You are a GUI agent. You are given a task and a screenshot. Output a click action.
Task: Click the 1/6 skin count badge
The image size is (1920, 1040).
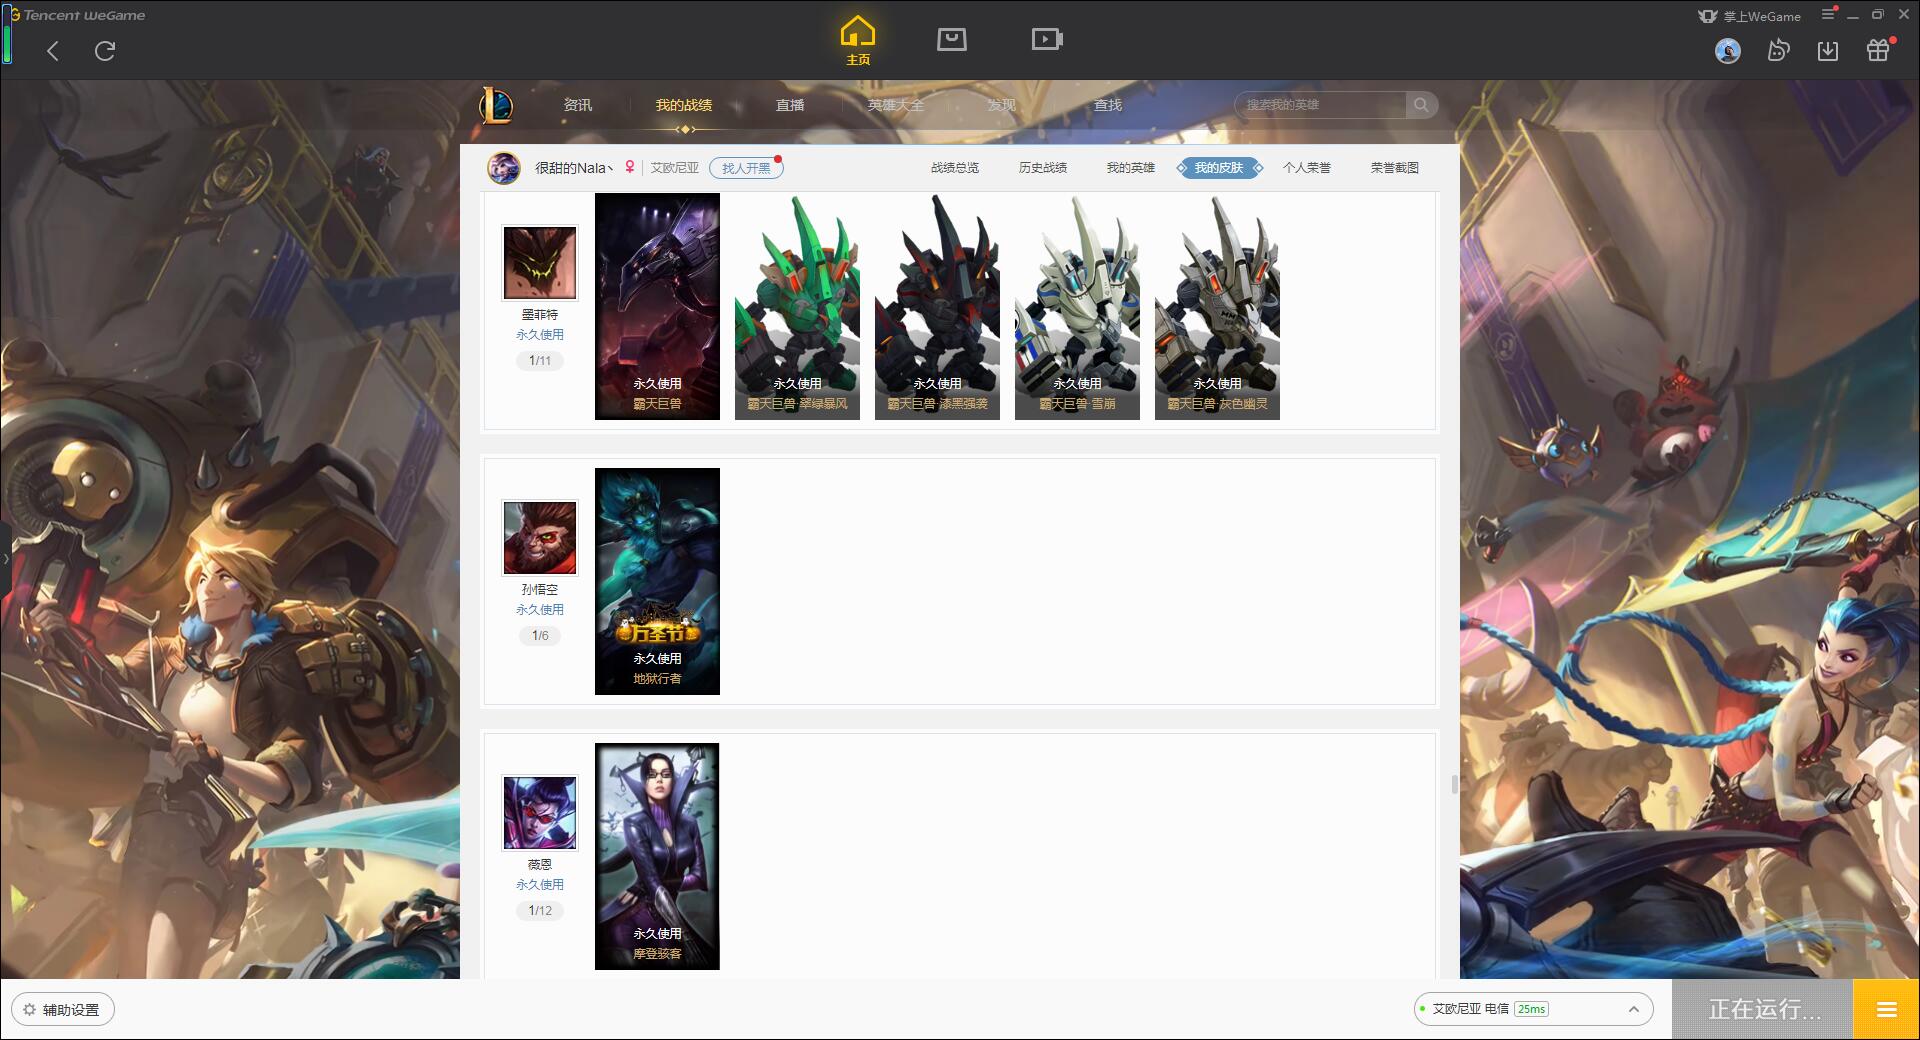tap(540, 636)
